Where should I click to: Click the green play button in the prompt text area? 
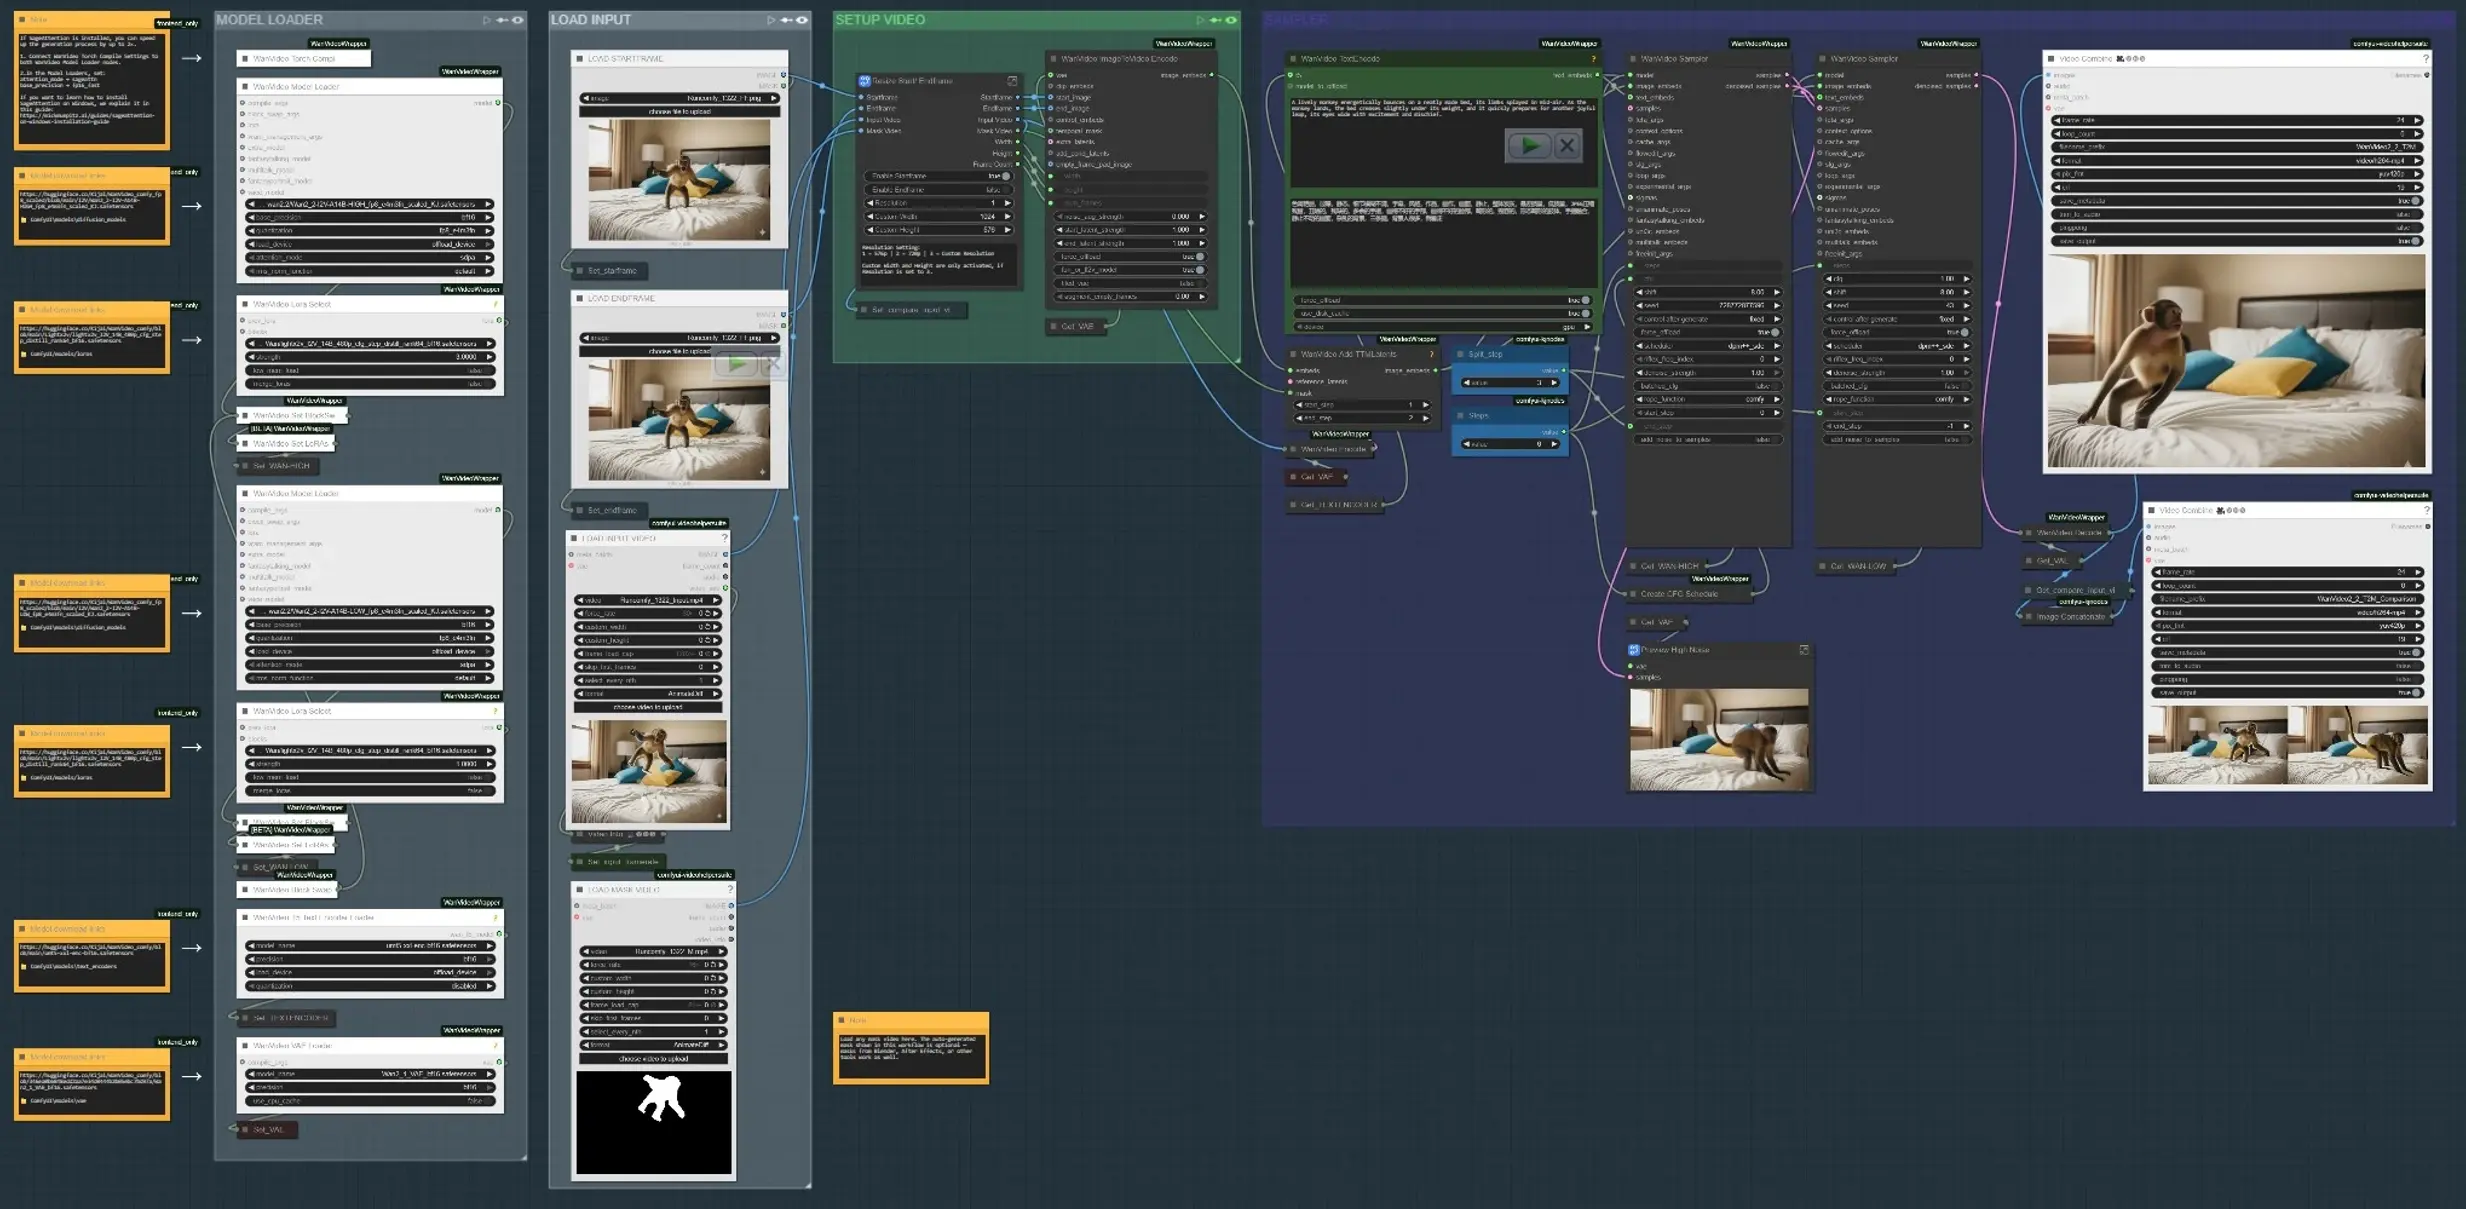(x=1529, y=146)
